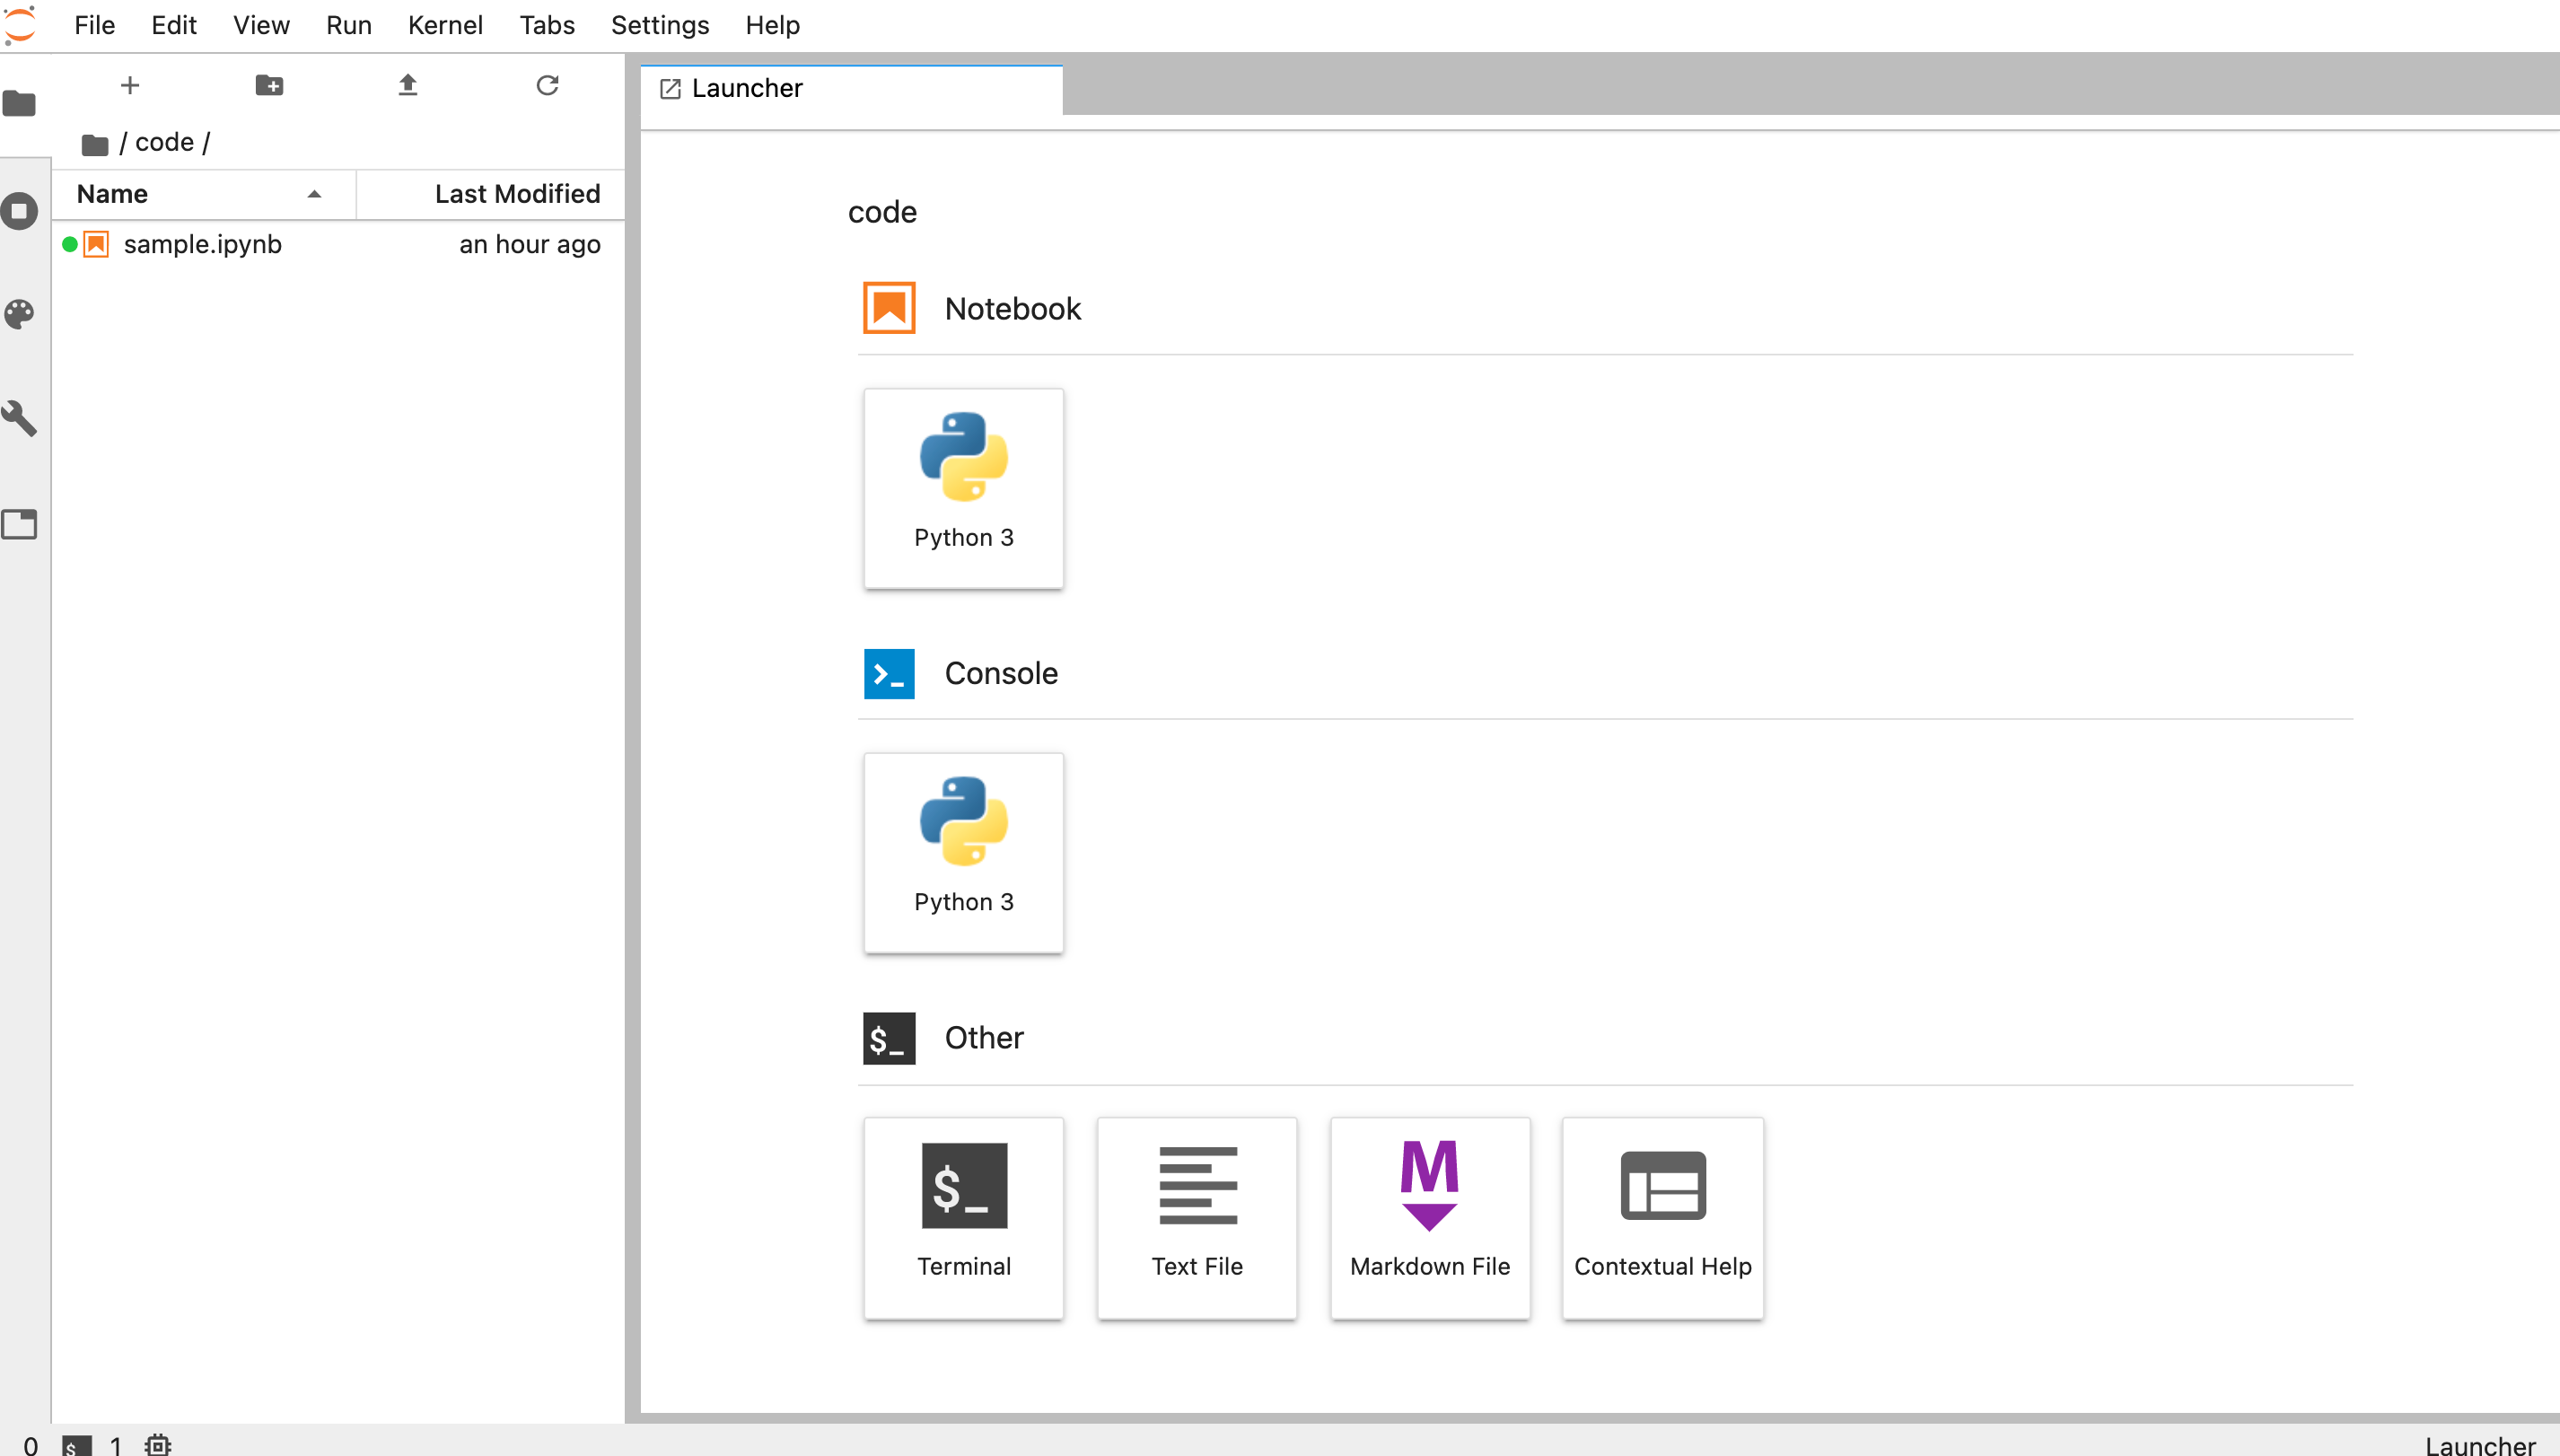Select sample.ipynb in file list

[x=202, y=245]
